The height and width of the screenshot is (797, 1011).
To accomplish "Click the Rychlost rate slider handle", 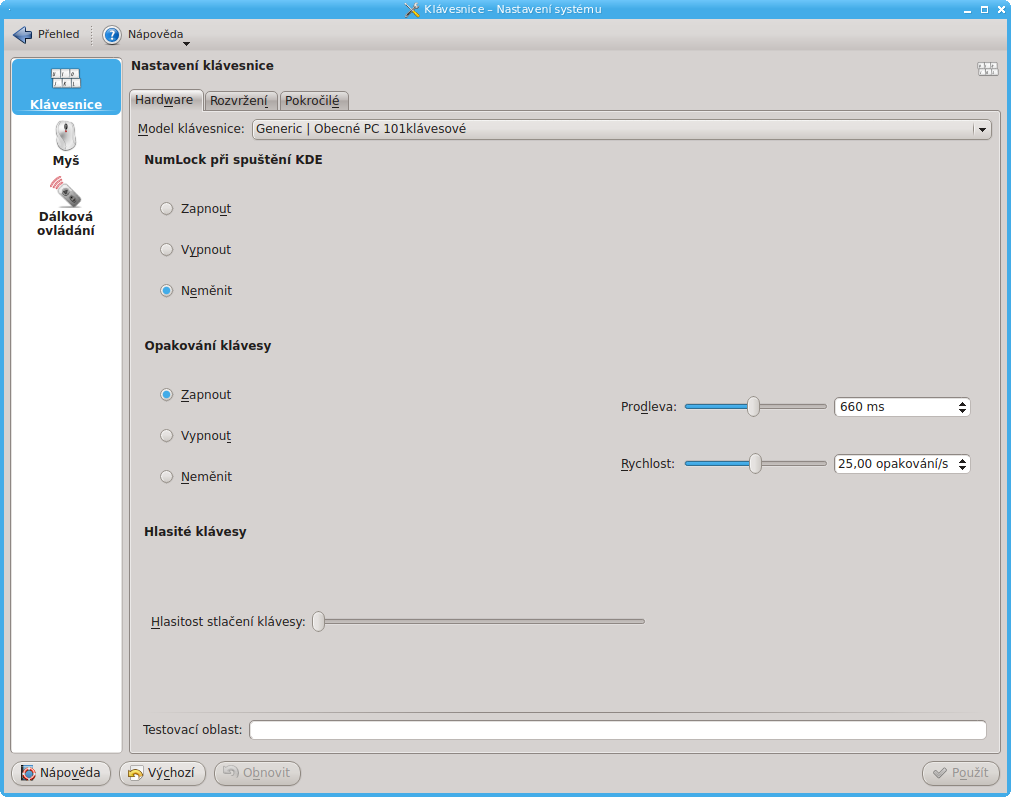I will point(755,464).
